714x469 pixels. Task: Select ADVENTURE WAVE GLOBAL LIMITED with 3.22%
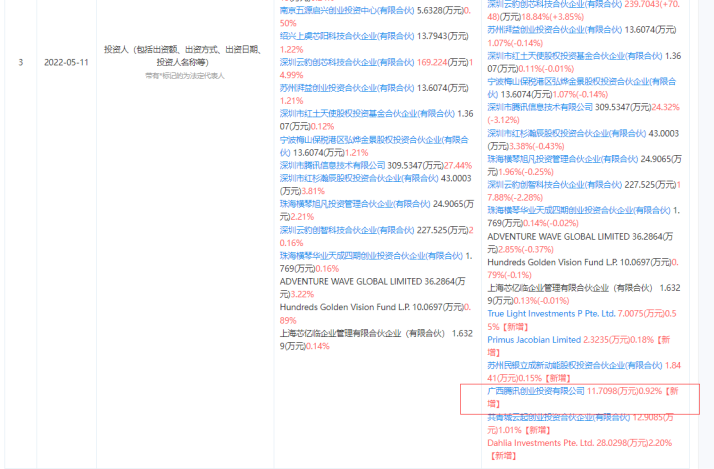pos(346,282)
